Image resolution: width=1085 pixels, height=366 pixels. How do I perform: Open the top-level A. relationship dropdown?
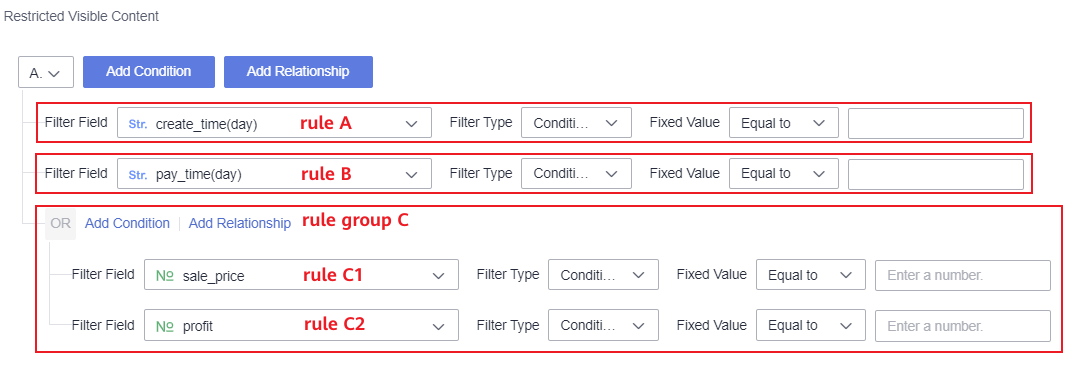pos(46,72)
